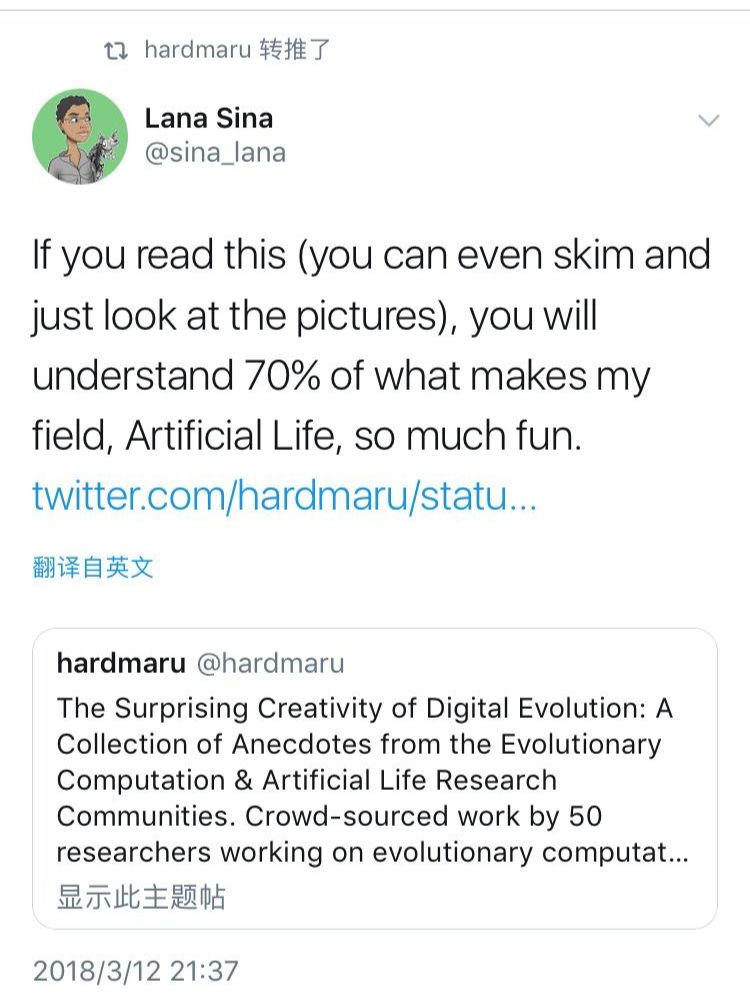Click the @hardmaru handle in quoted tweet
Viewport: 750px width, 1008px height.
click(270, 663)
